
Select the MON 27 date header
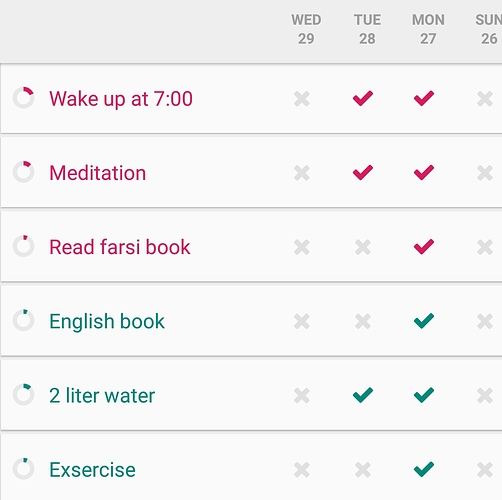tap(428, 29)
